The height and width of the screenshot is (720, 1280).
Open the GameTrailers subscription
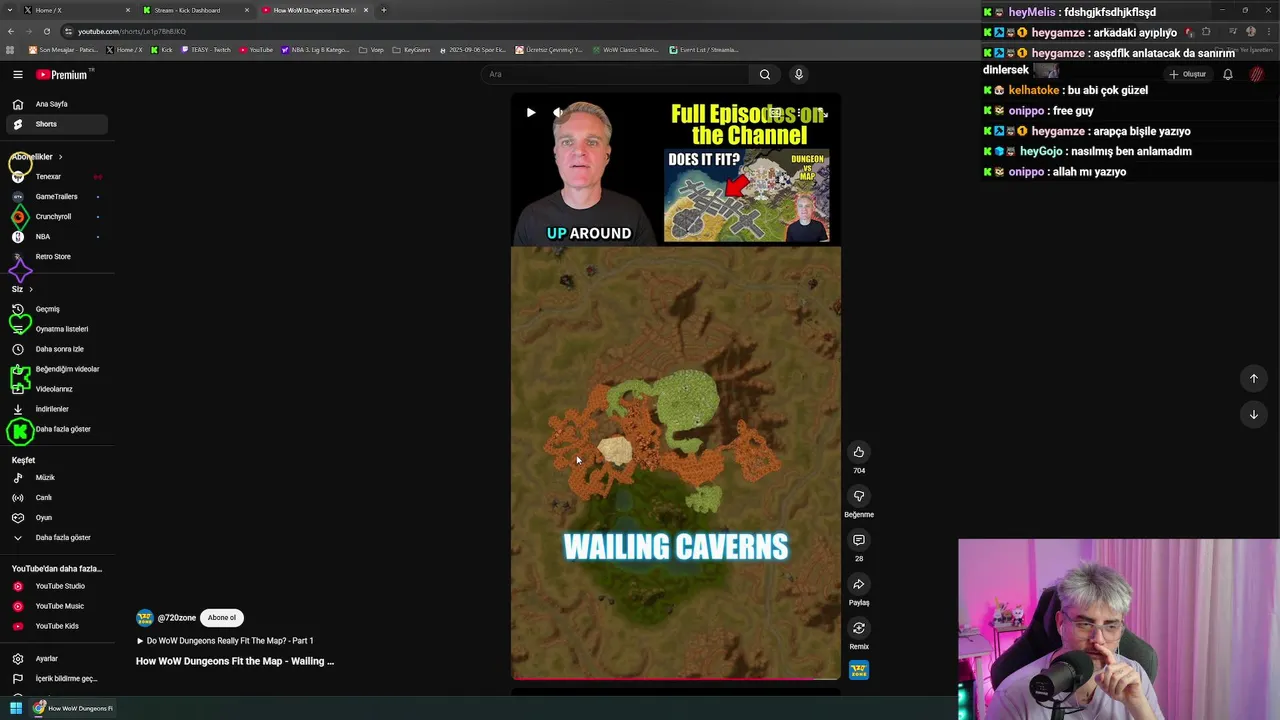[x=56, y=197]
